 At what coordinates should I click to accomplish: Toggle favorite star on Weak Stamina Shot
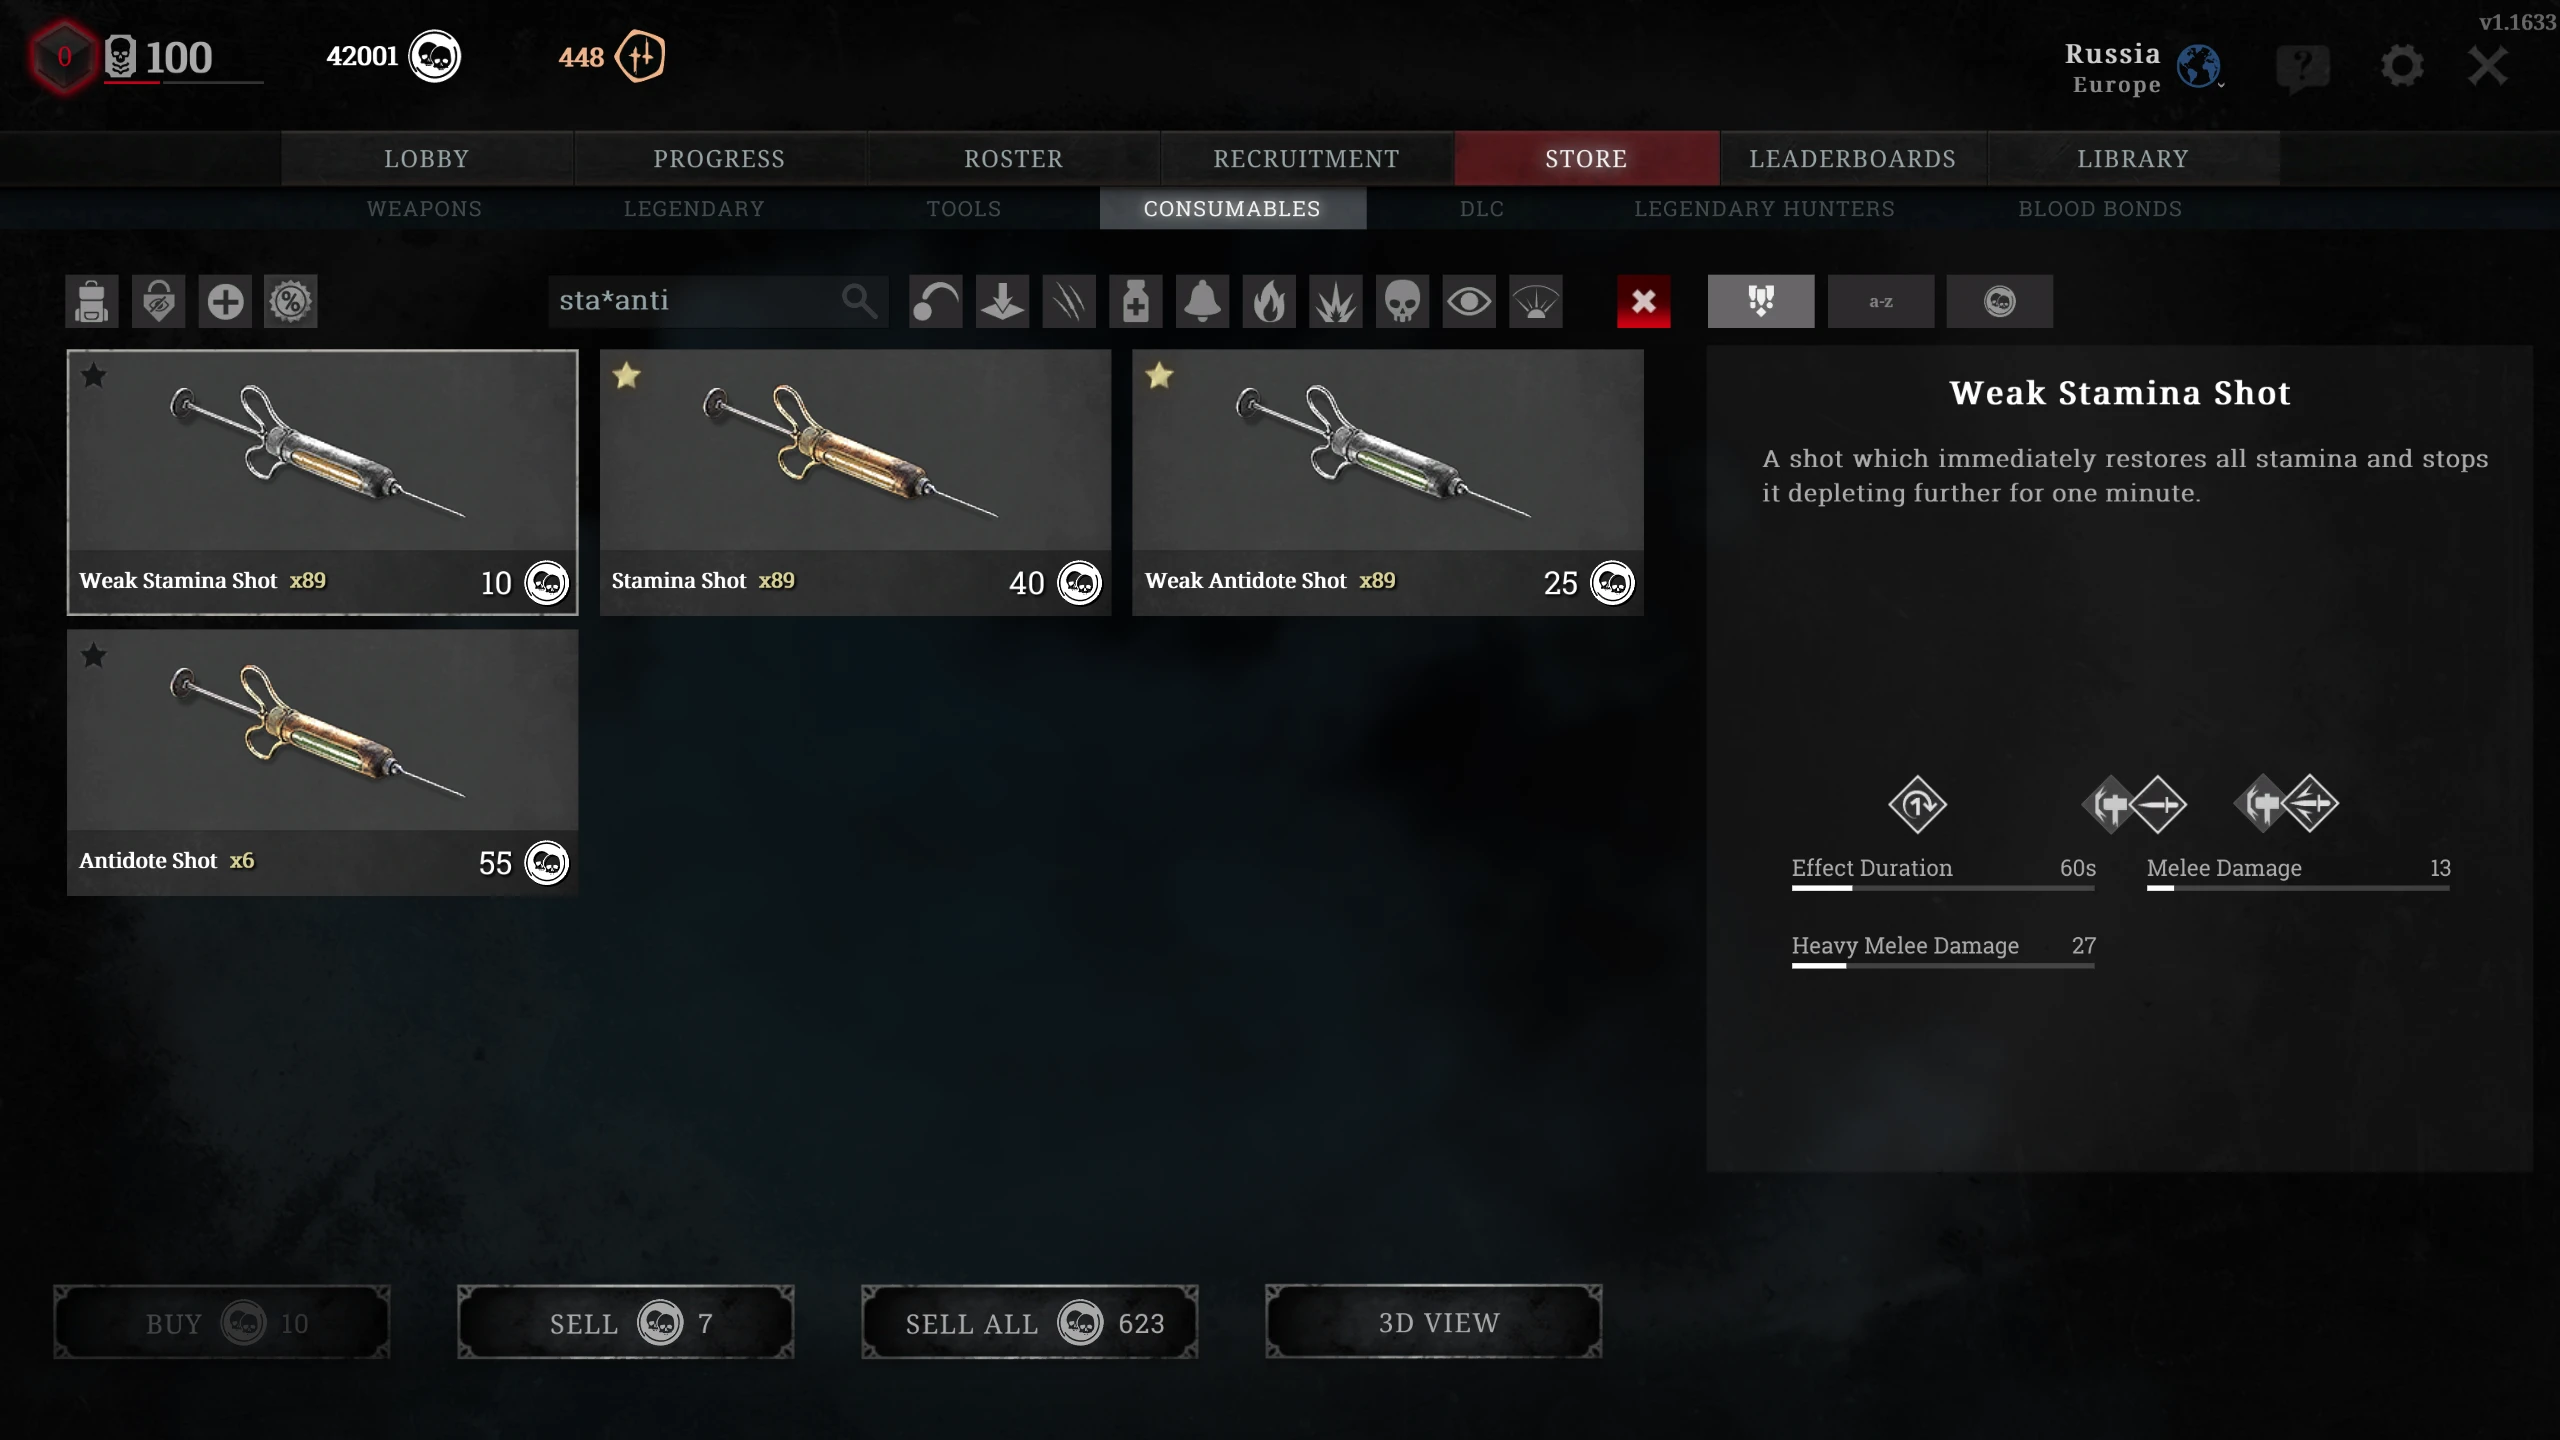pos(94,376)
